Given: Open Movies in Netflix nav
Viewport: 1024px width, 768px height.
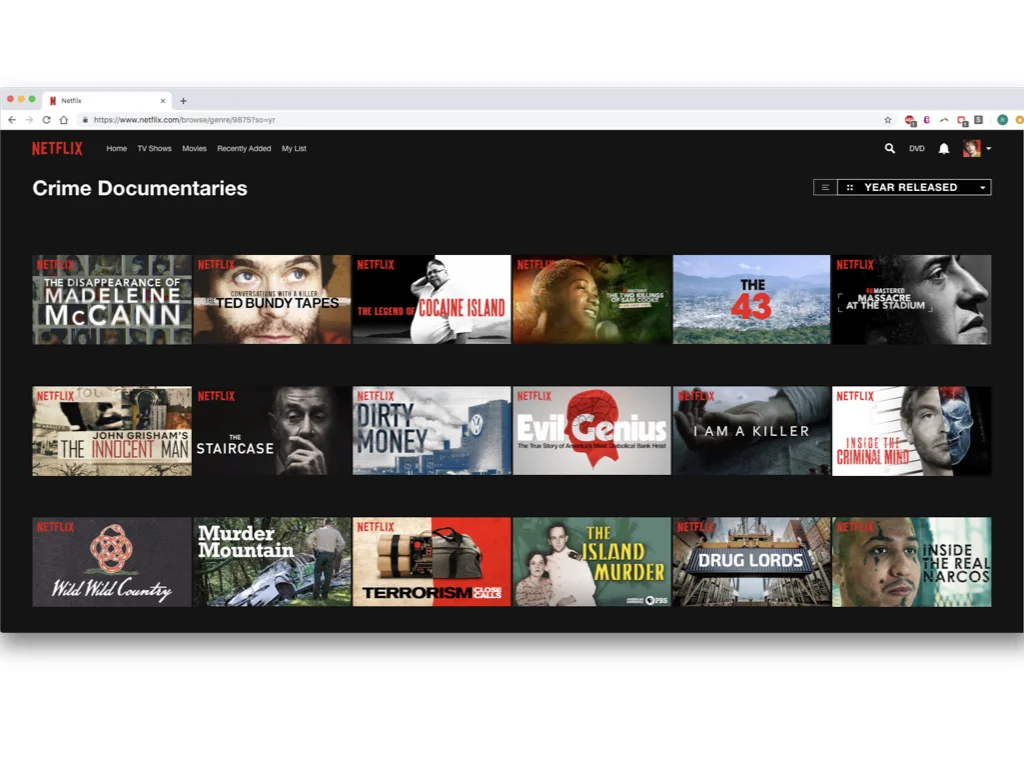Looking at the screenshot, I should click(x=194, y=149).
